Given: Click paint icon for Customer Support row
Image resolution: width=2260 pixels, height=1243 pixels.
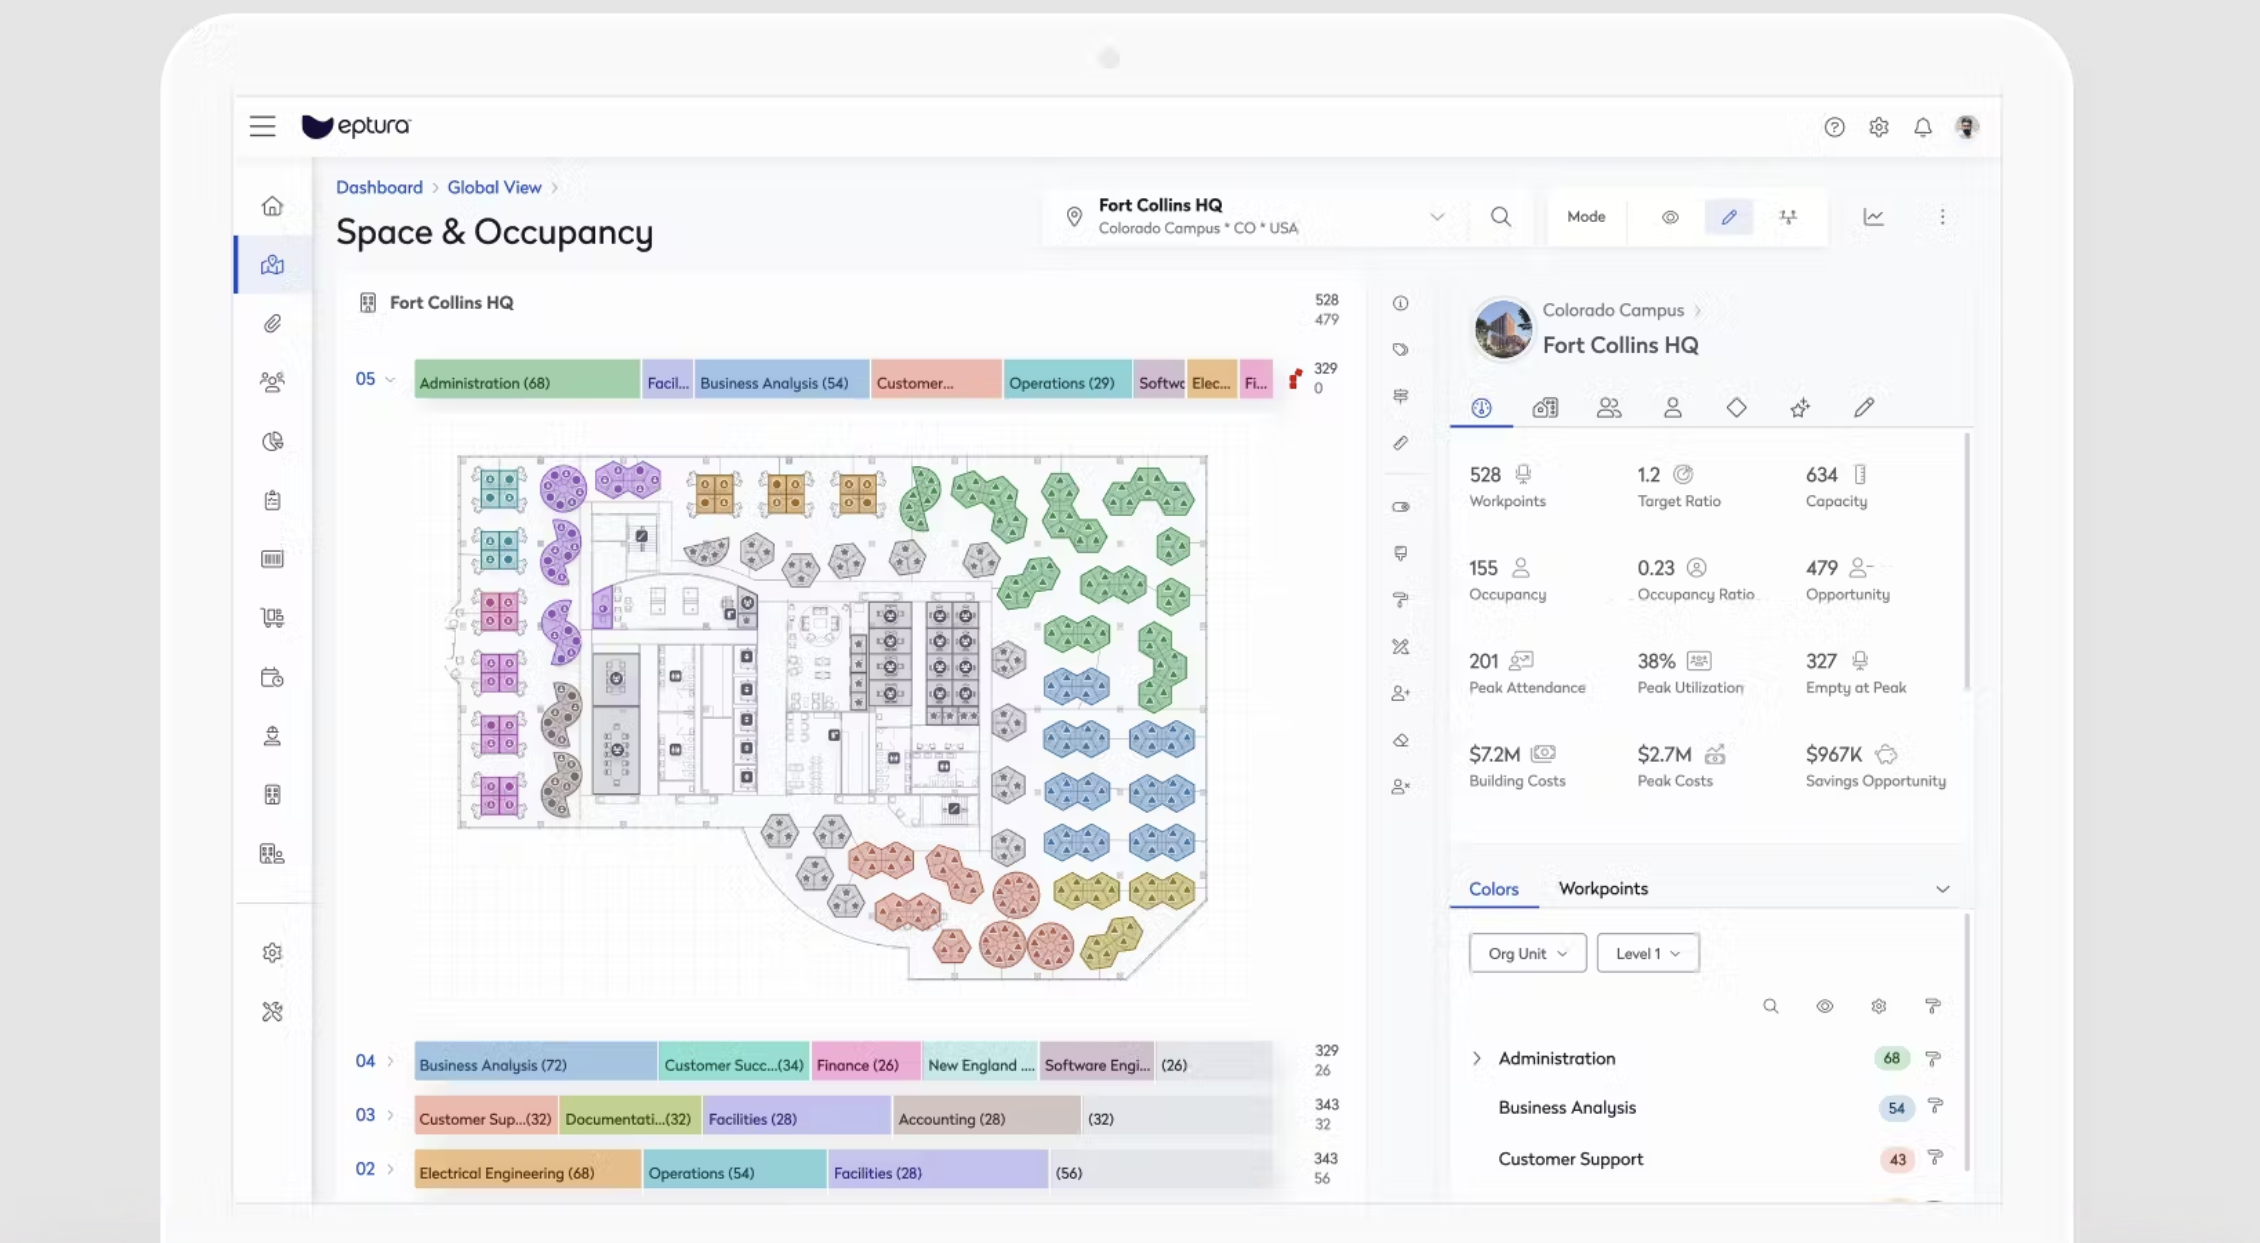Looking at the screenshot, I should point(1935,1158).
